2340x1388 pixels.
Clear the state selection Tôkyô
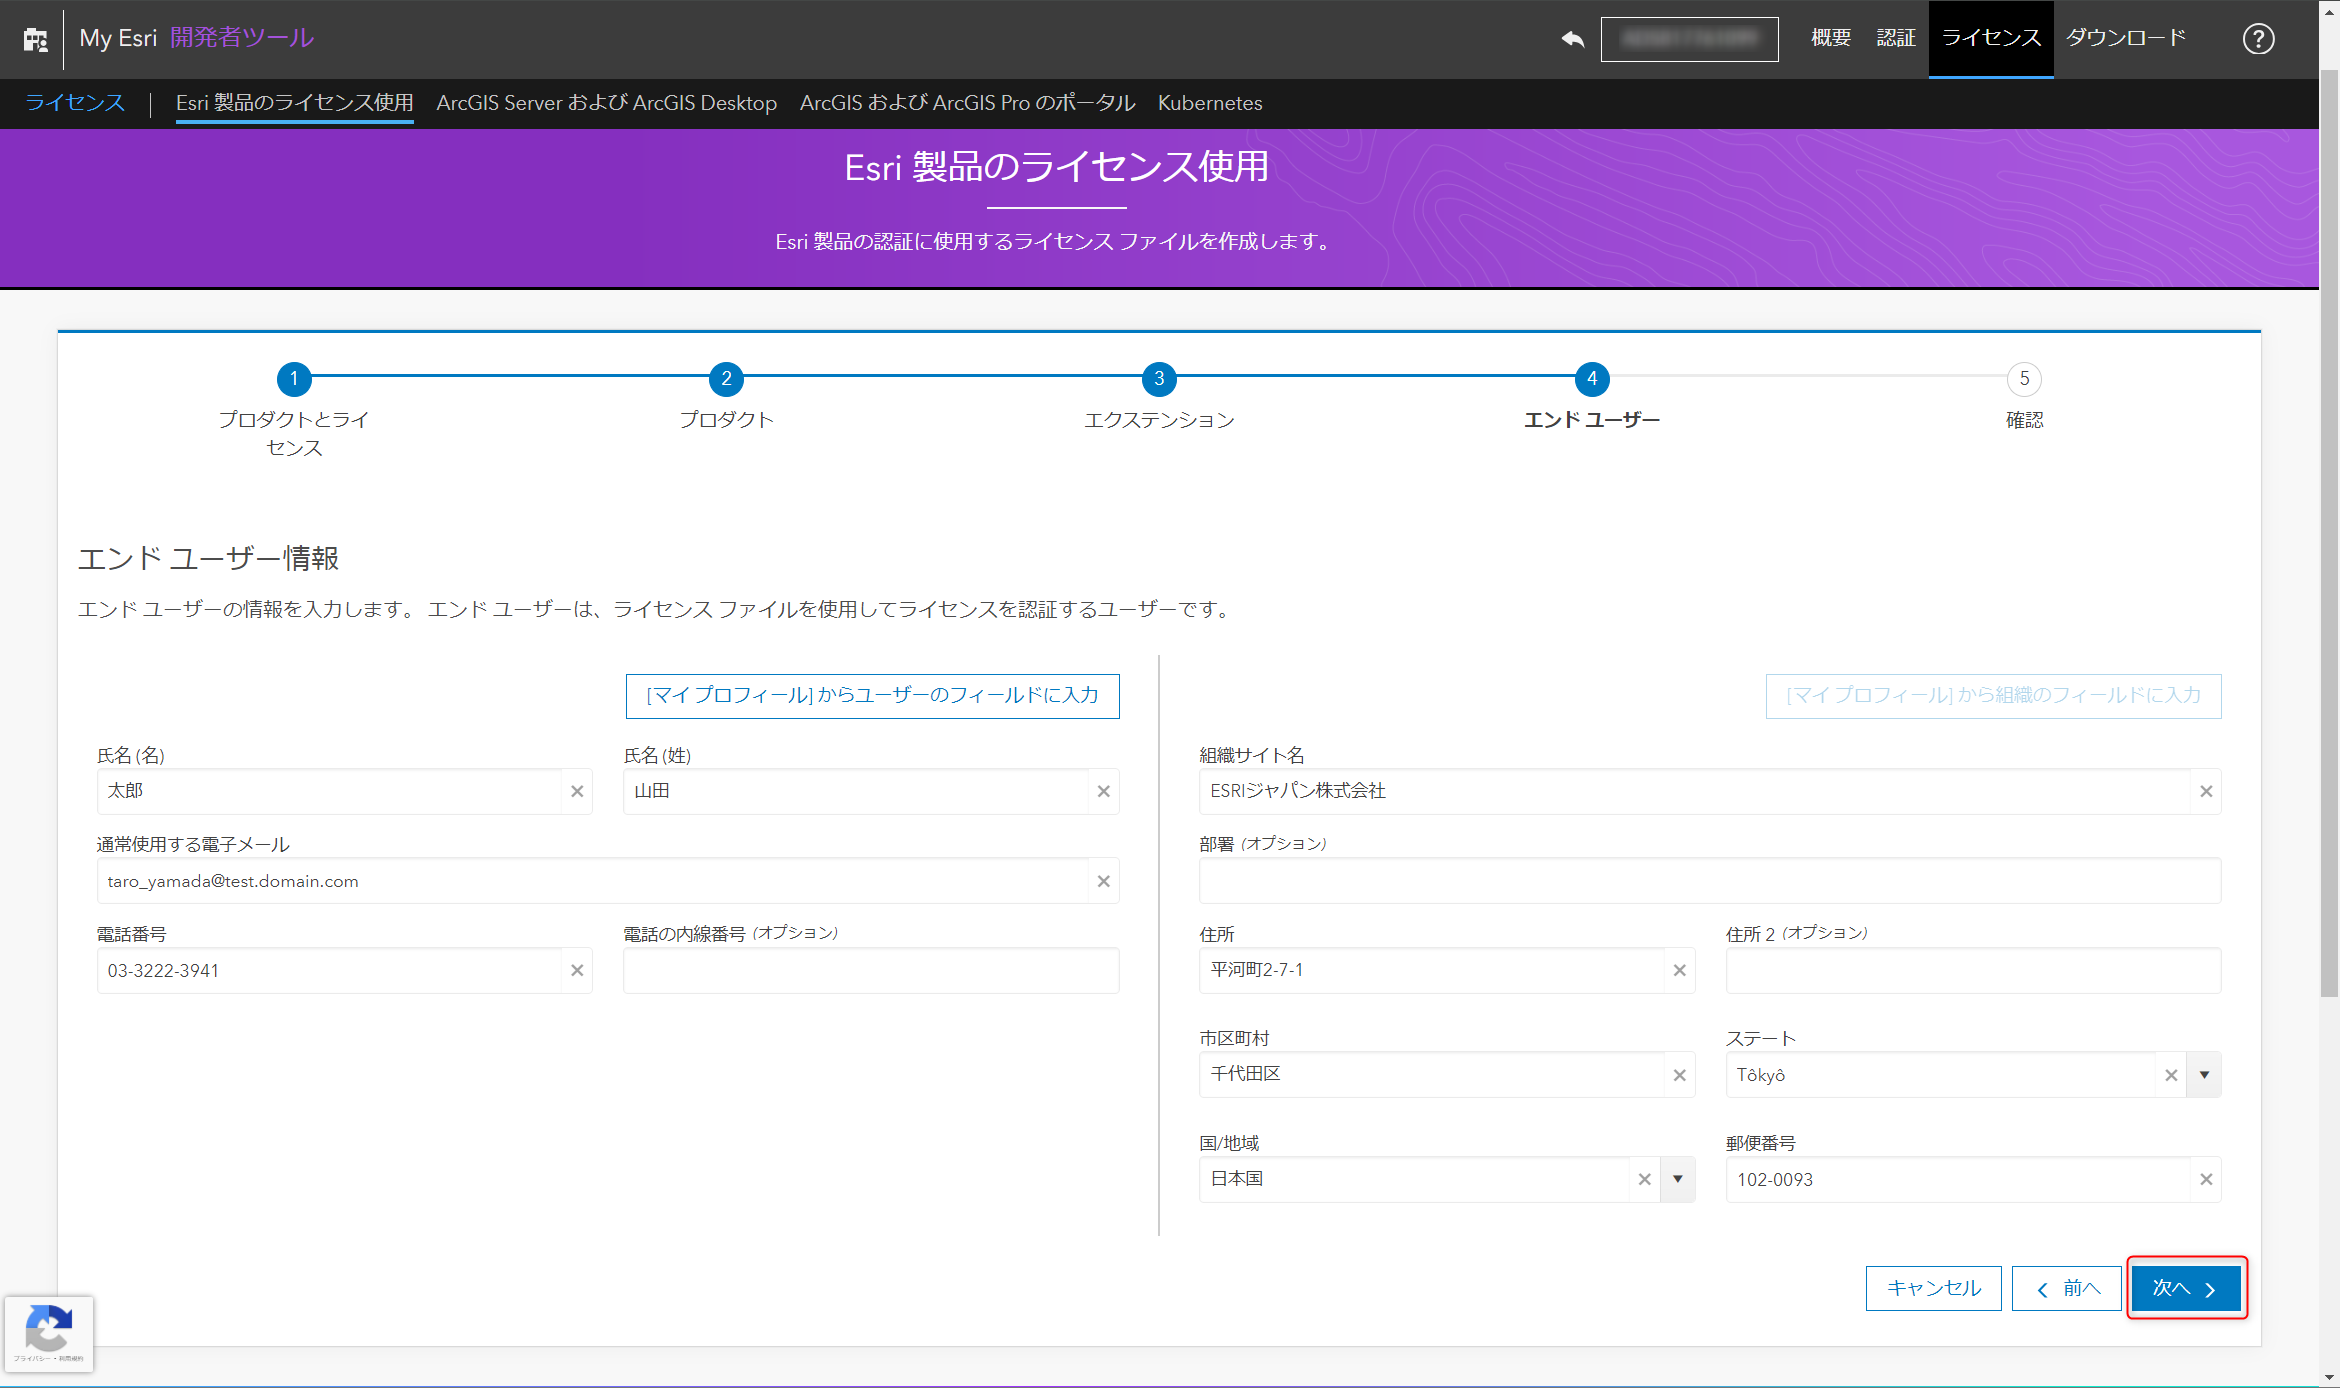pos(2170,1075)
